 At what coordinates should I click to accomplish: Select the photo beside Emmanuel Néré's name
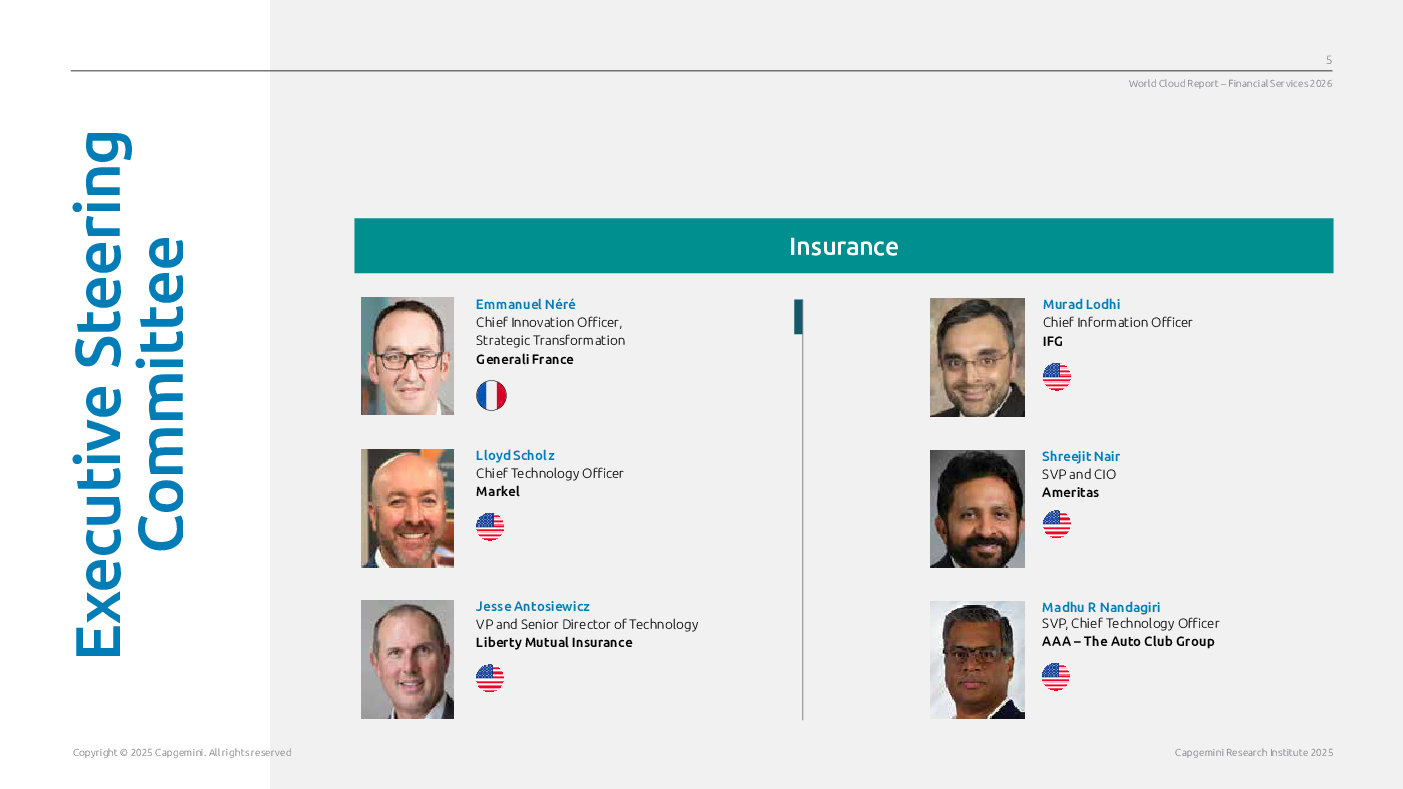(x=407, y=356)
